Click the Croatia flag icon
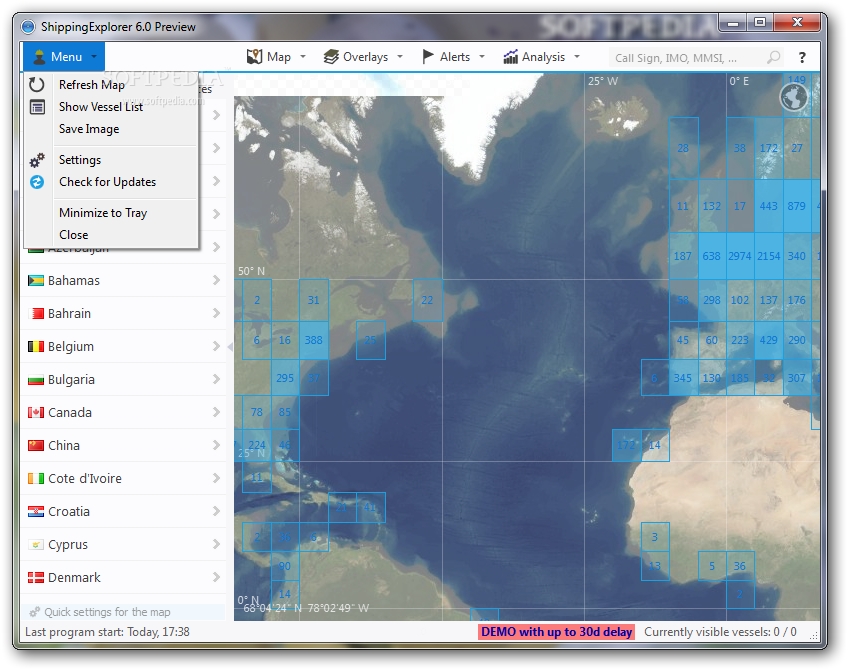 pyautogui.click(x=36, y=512)
